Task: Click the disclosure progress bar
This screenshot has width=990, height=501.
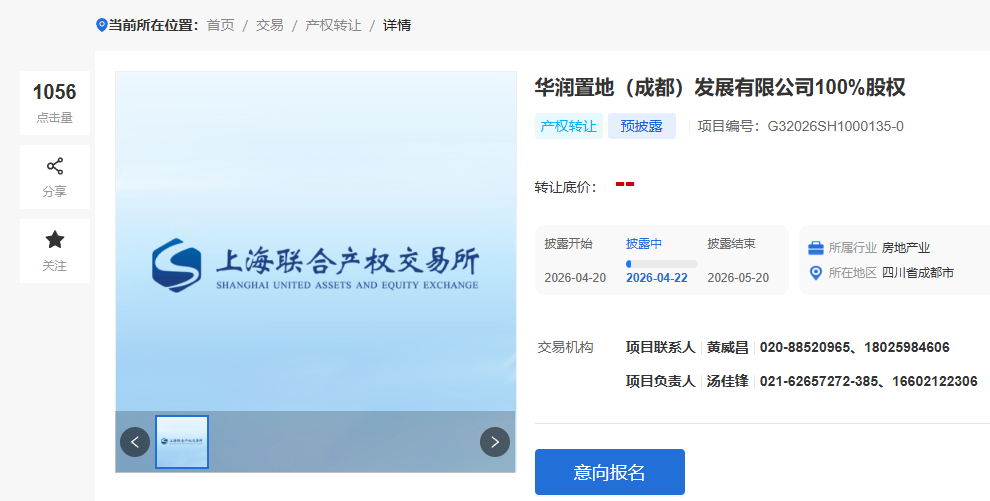Action: [661, 264]
